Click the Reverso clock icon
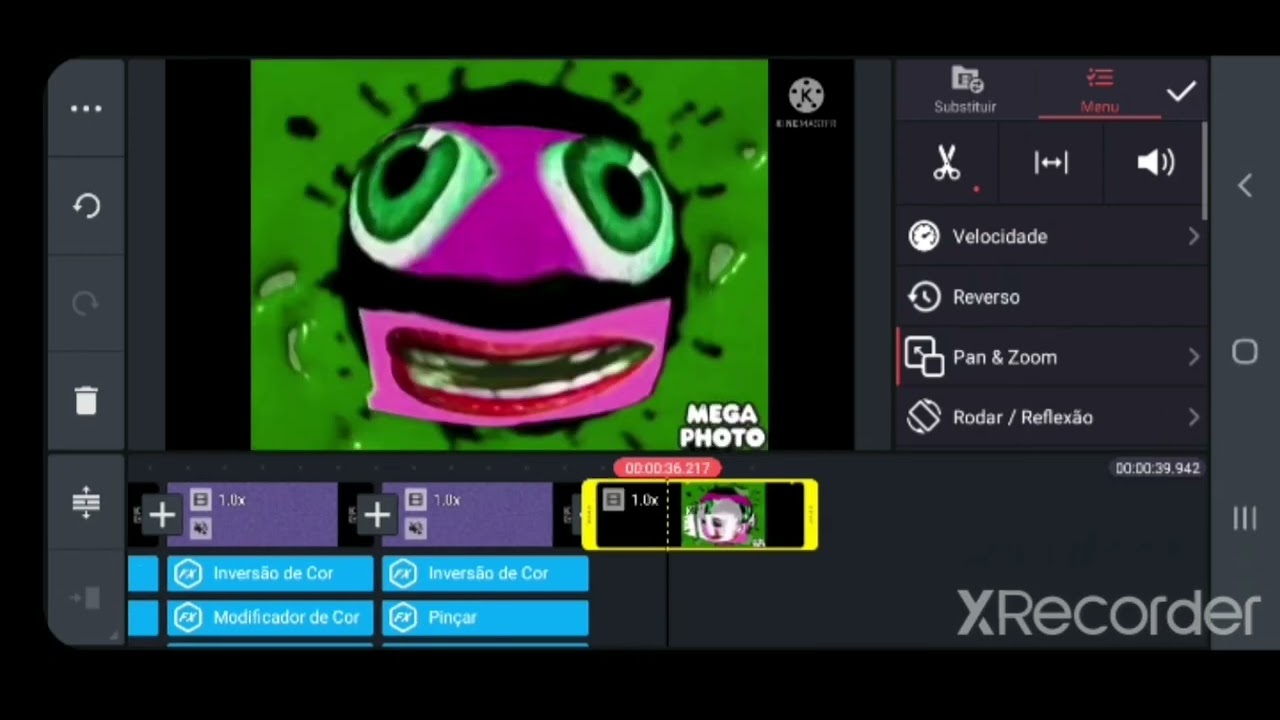The width and height of the screenshot is (1280, 720). (x=924, y=297)
